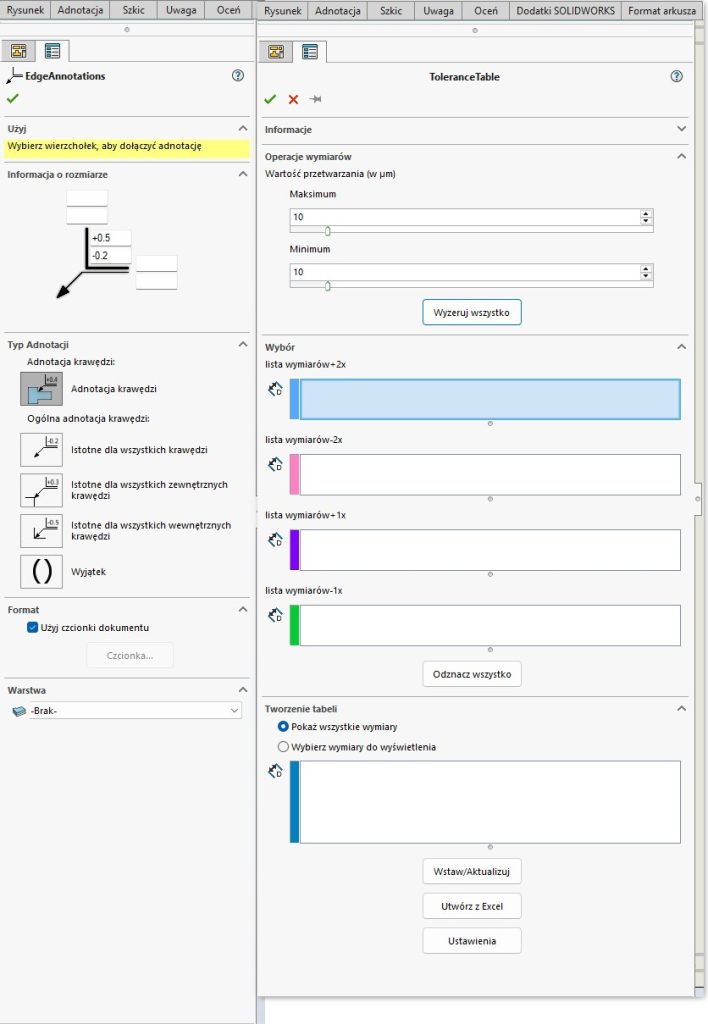
Task: Expand the Informacje section
Action: click(x=682, y=129)
